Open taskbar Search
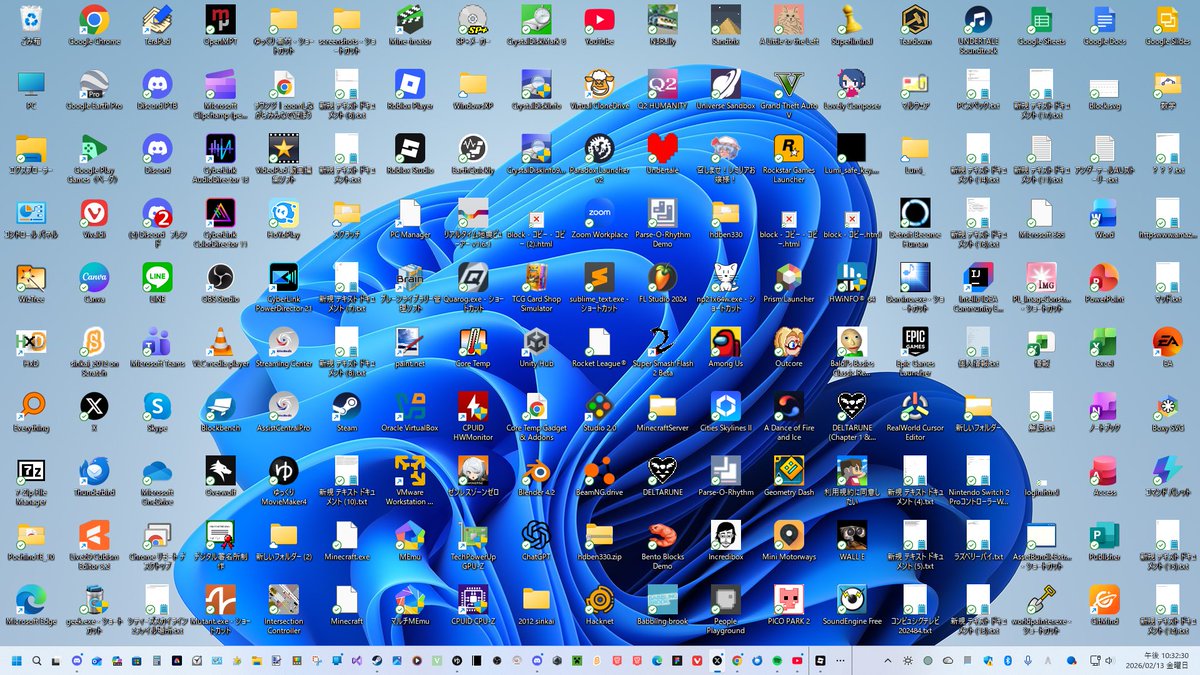This screenshot has width=1200, height=675. (37, 661)
